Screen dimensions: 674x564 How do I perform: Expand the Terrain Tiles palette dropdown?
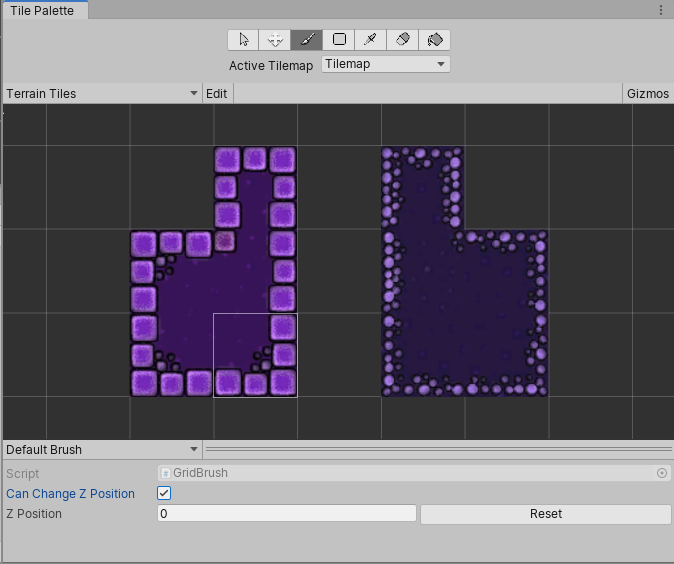[101, 94]
